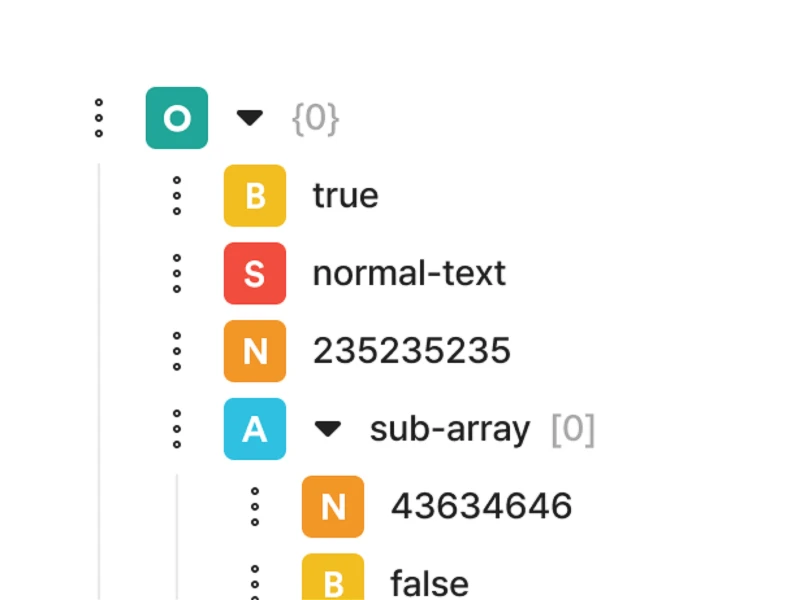Open options dots for 235235235 row
This screenshot has height=600, width=800.
tap(177, 351)
